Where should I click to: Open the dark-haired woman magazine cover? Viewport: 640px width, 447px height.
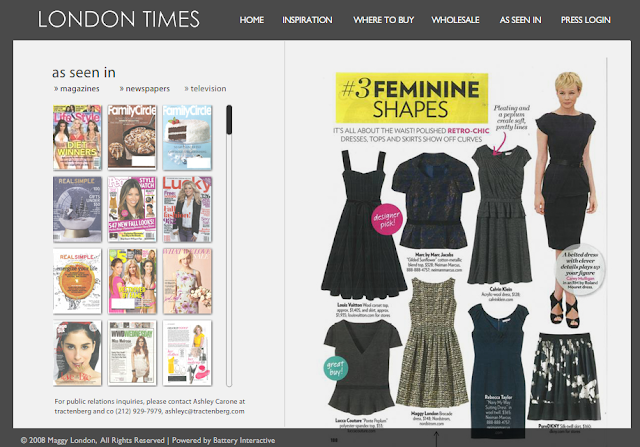(77, 353)
